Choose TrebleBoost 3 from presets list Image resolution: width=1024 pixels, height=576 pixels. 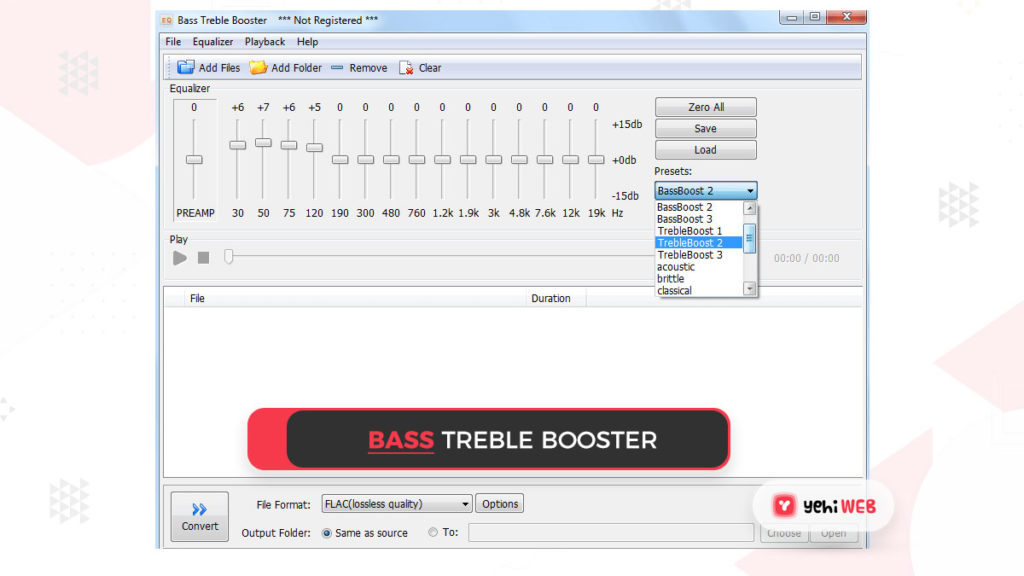pyautogui.click(x=690, y=255)
